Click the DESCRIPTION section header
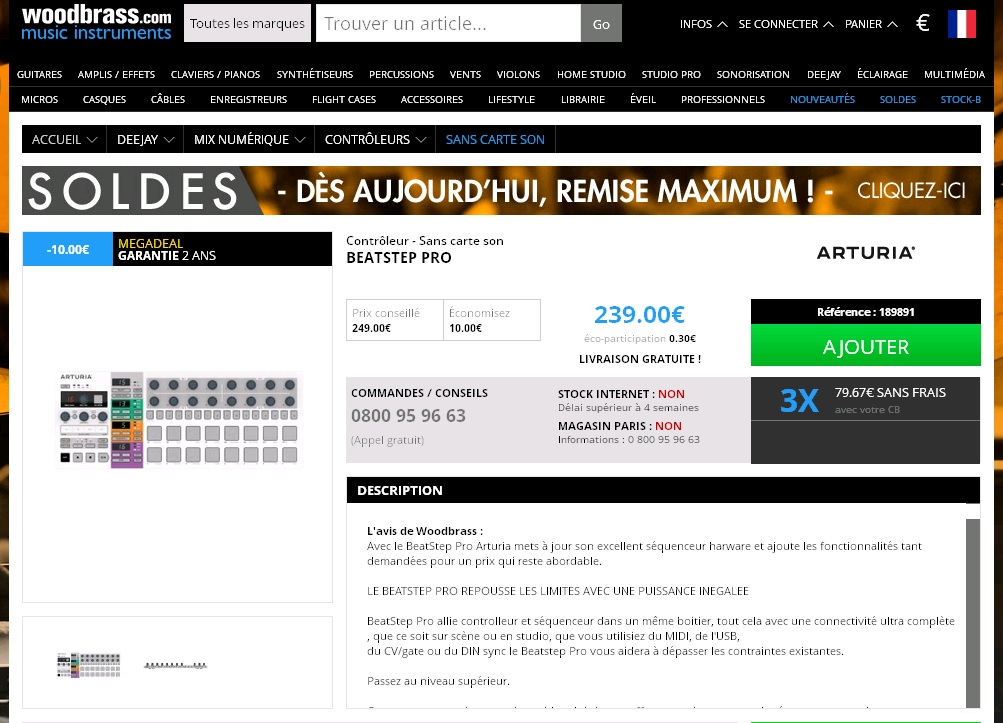The image size is (1003, 723). point(663,490)
